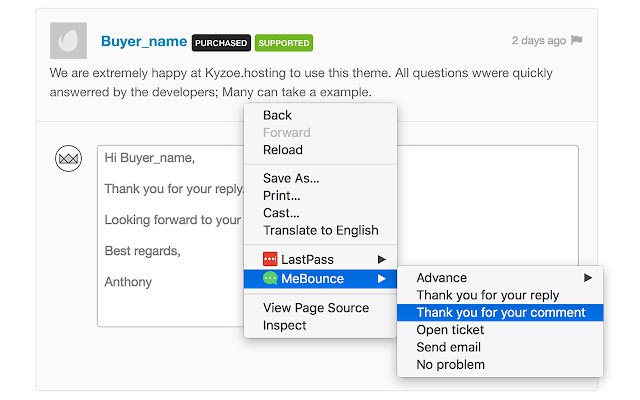Click the Buyer_name avatar image

click(x=68, y=40)
